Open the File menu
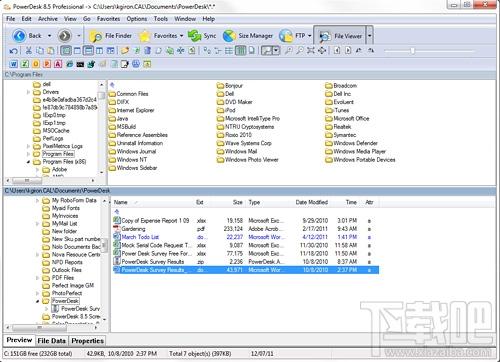The height and width of the screenshot is (362, 500). pos(11,19)
